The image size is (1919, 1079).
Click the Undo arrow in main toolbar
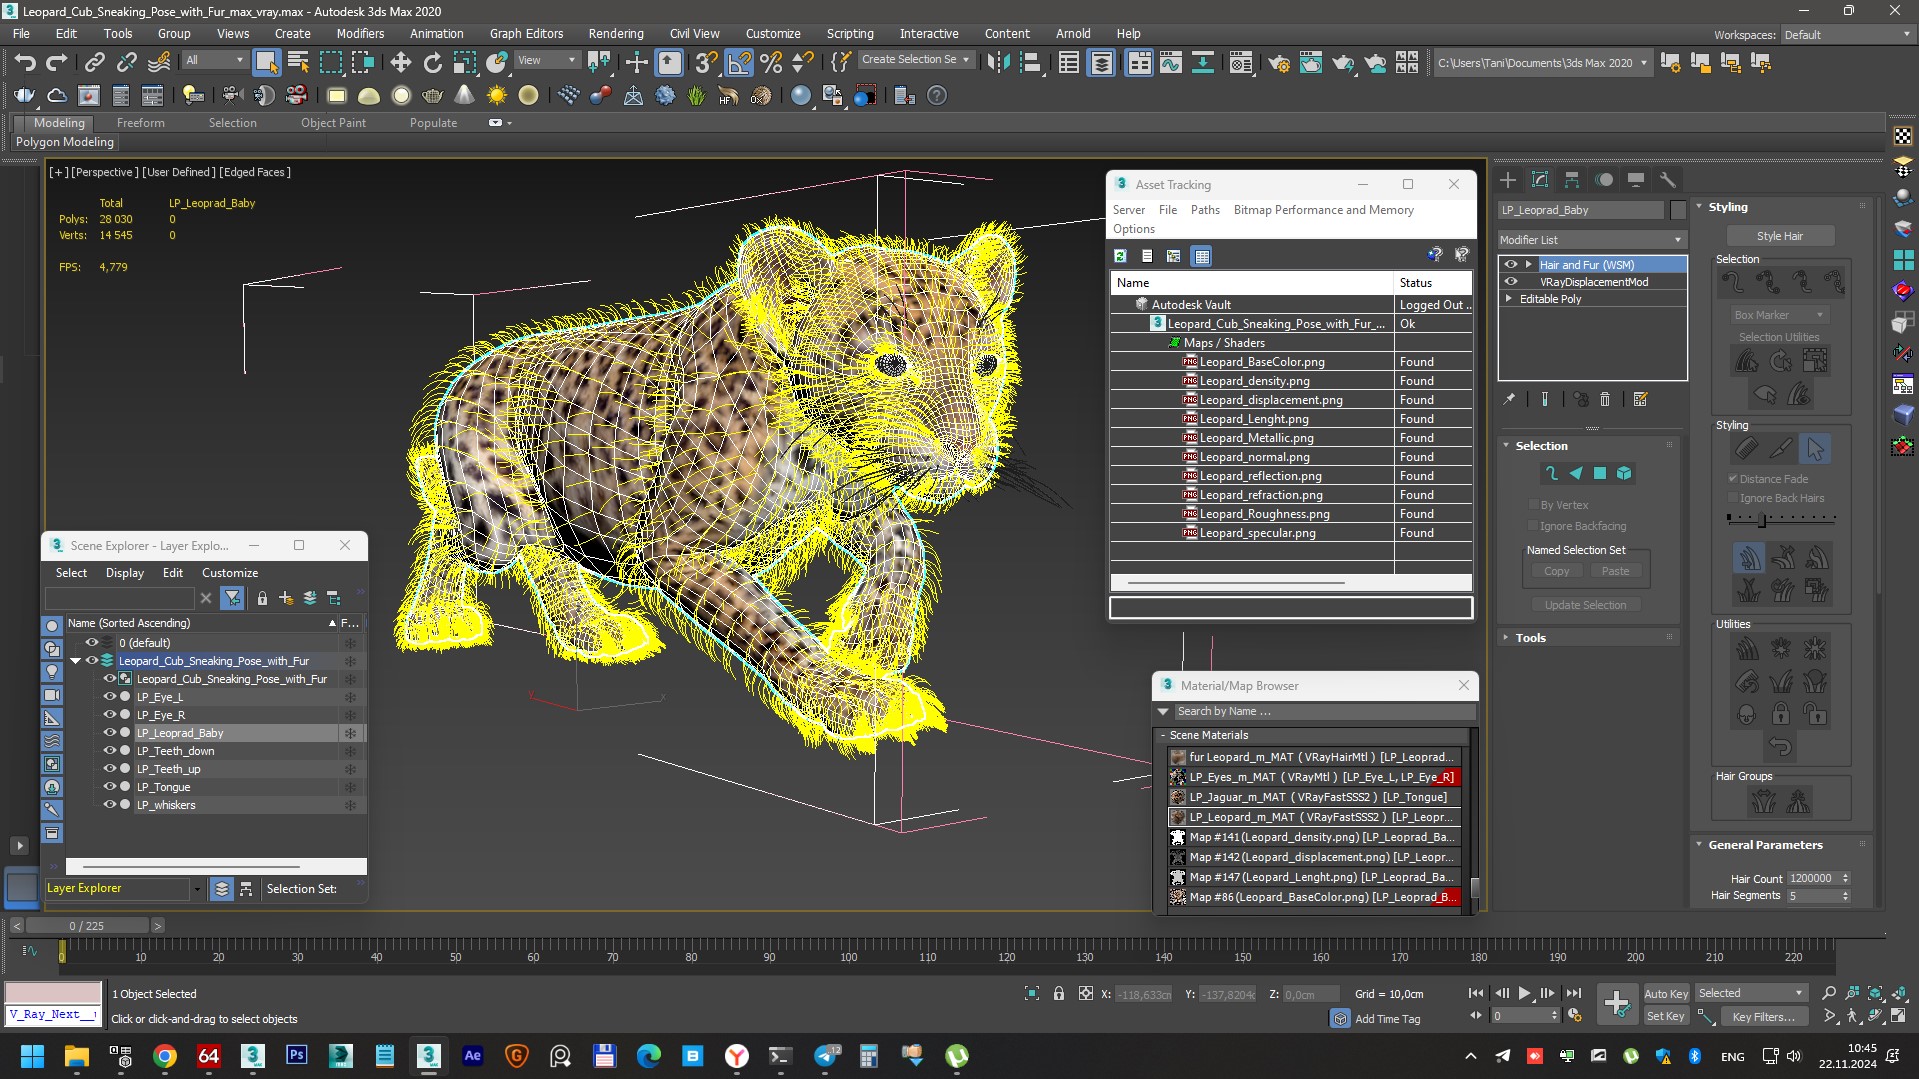tap(25, 63)
